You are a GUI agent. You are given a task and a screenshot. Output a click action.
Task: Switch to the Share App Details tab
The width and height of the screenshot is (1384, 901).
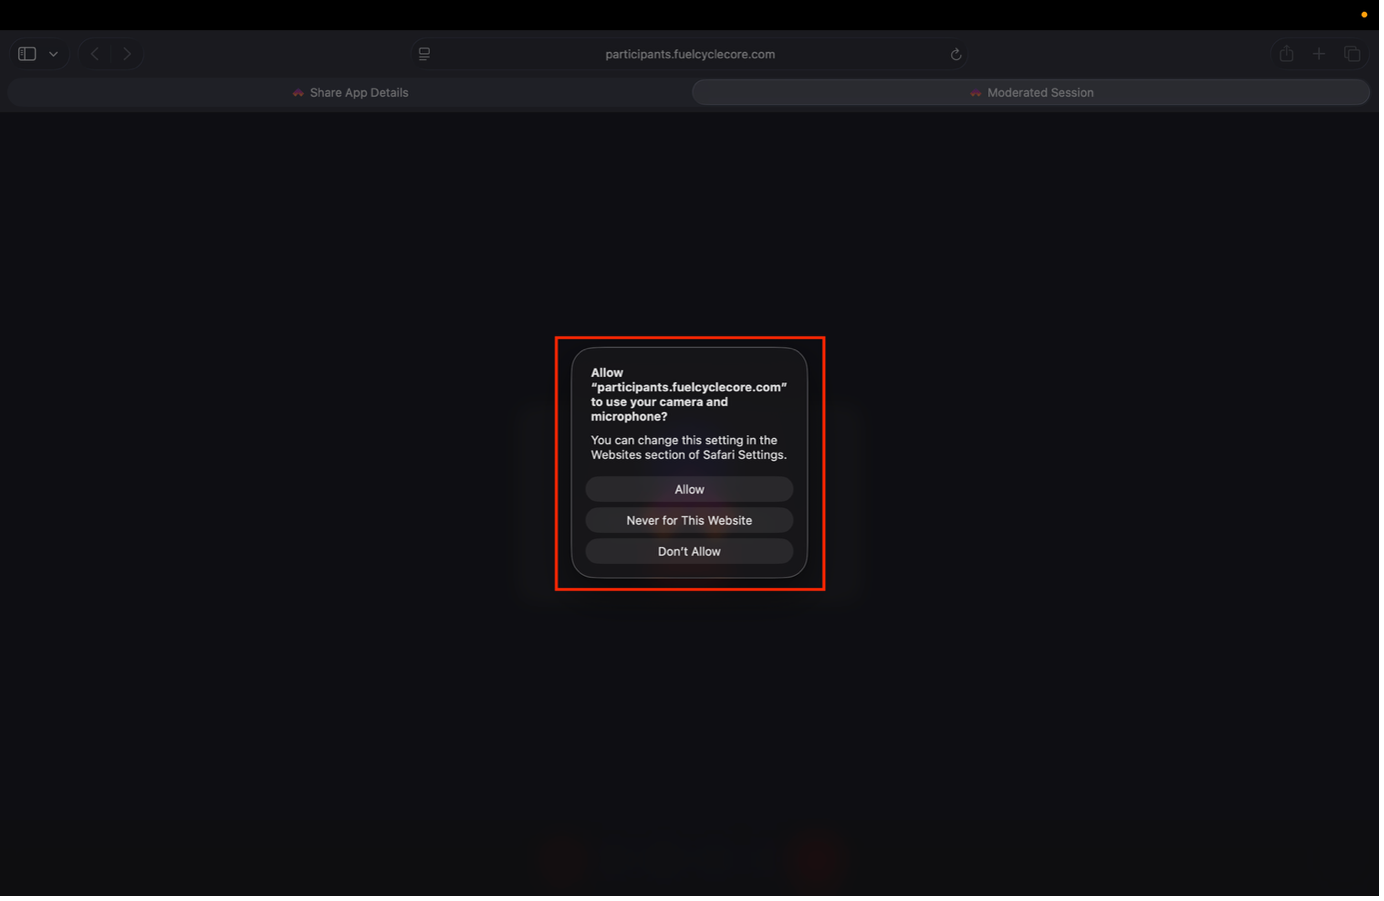350,92
